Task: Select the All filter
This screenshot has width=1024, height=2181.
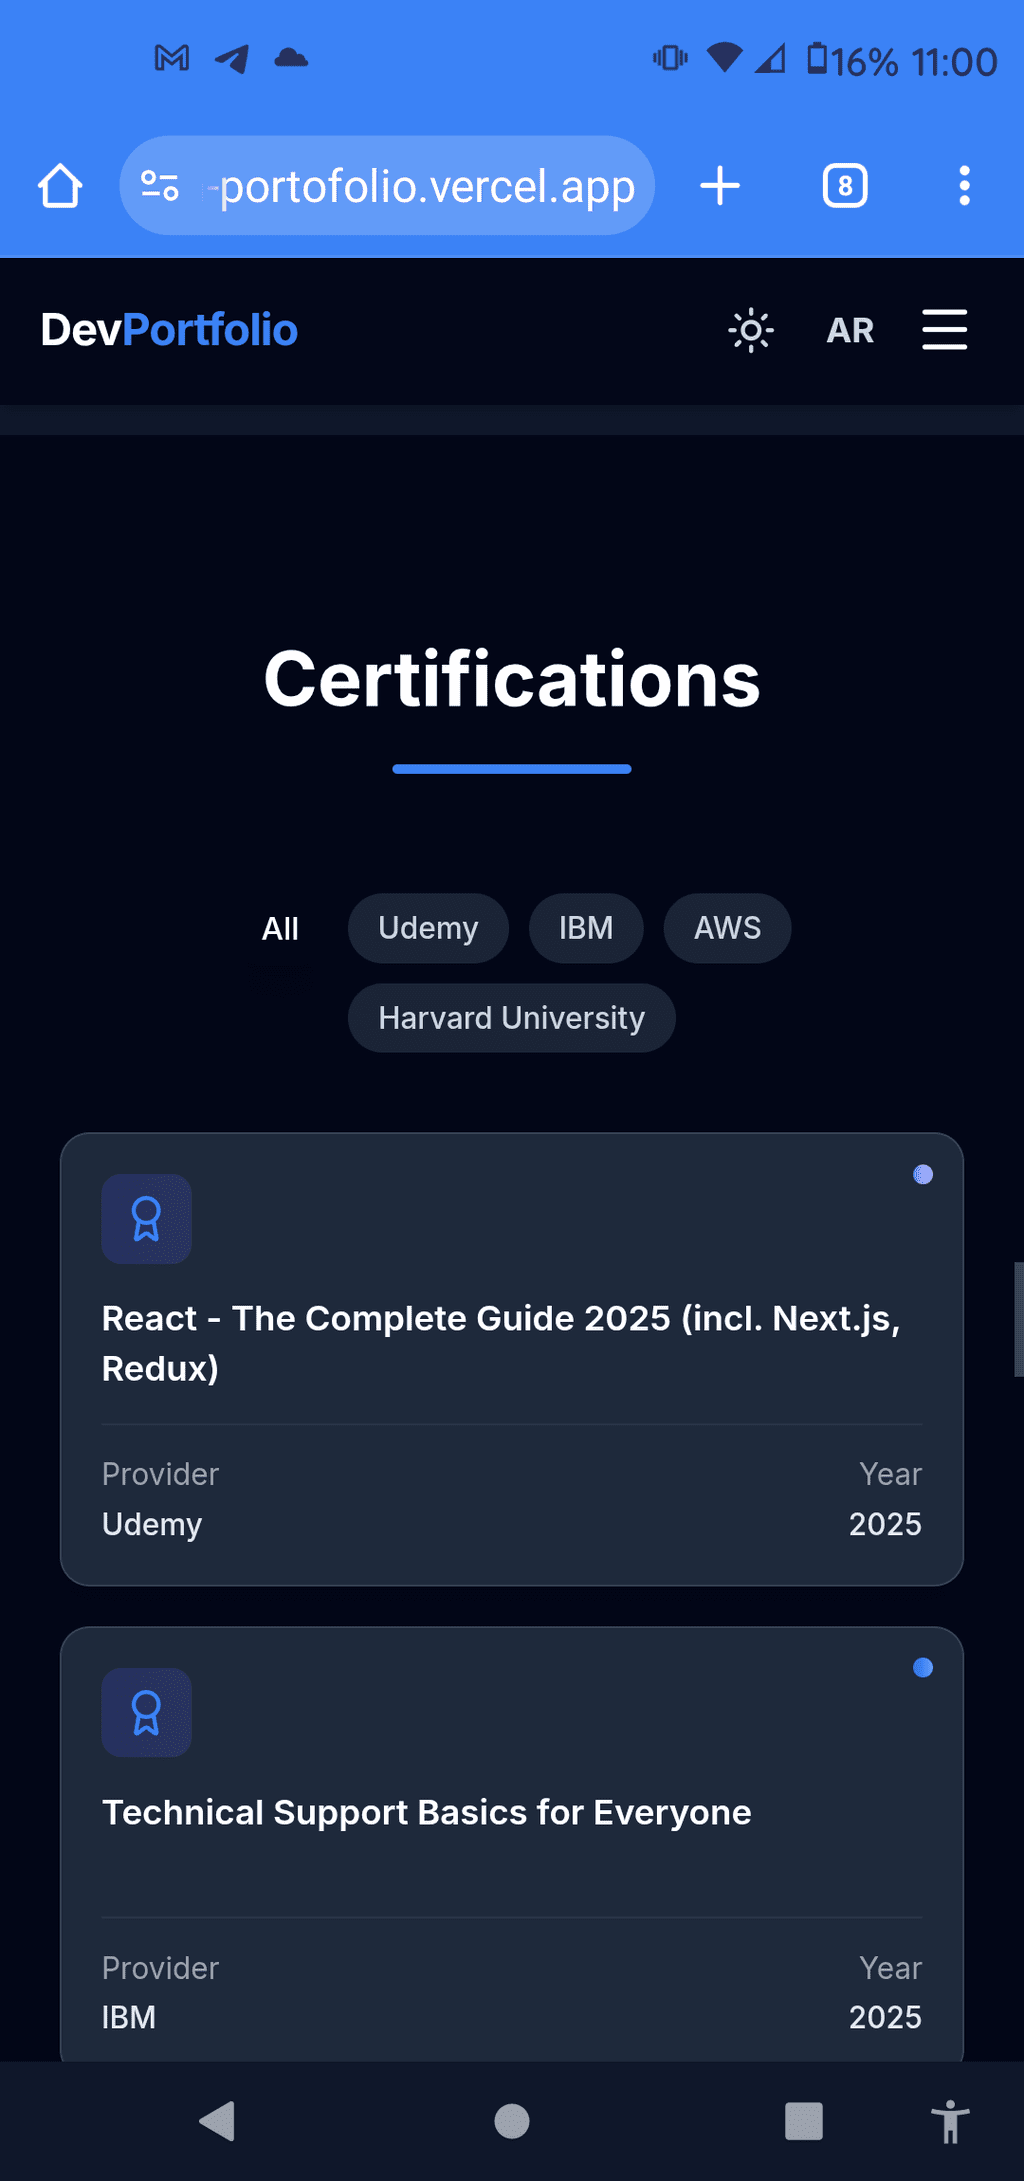Action: coord(280,928)
